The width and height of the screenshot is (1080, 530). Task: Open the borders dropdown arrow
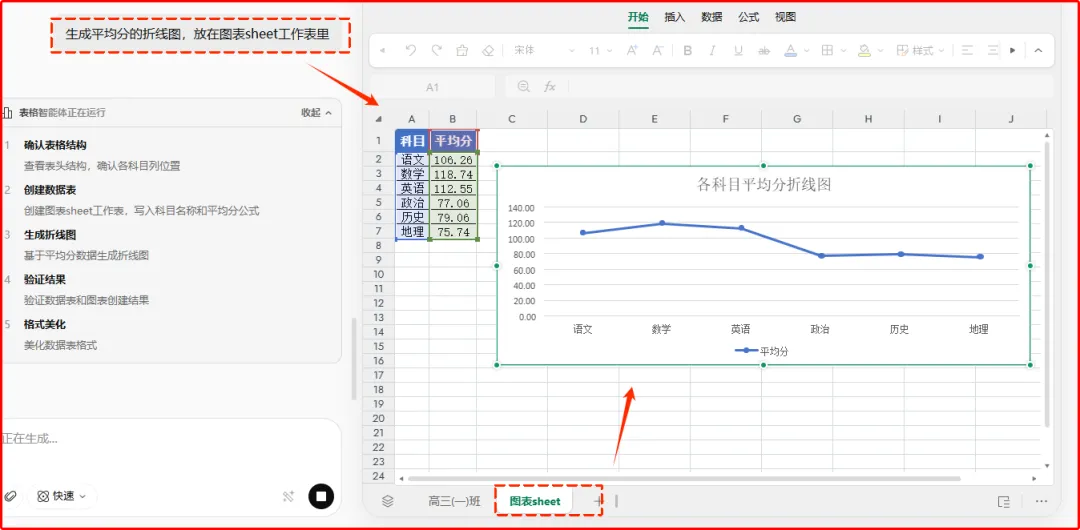pos(844,51)
